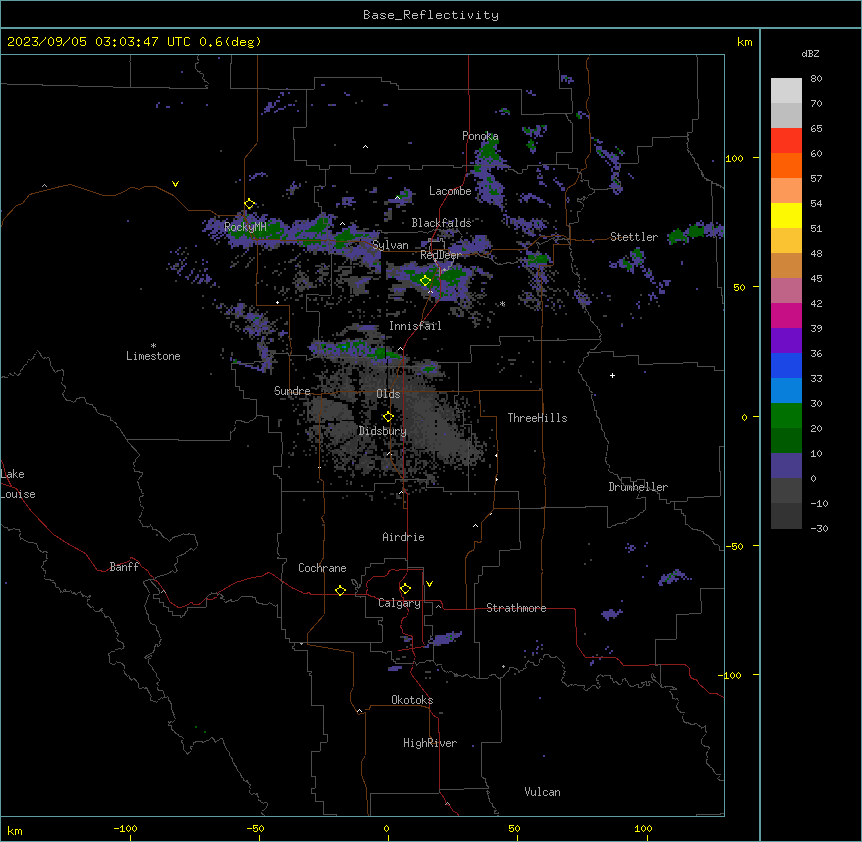Click the Okotoks city label
862x842 pixels.
tap(412, 700)
